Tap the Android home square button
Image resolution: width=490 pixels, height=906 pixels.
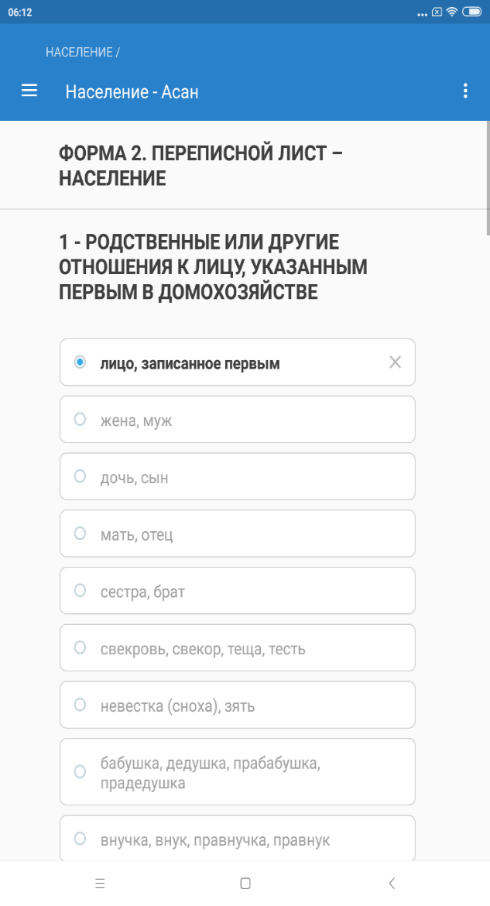(245, 883)
